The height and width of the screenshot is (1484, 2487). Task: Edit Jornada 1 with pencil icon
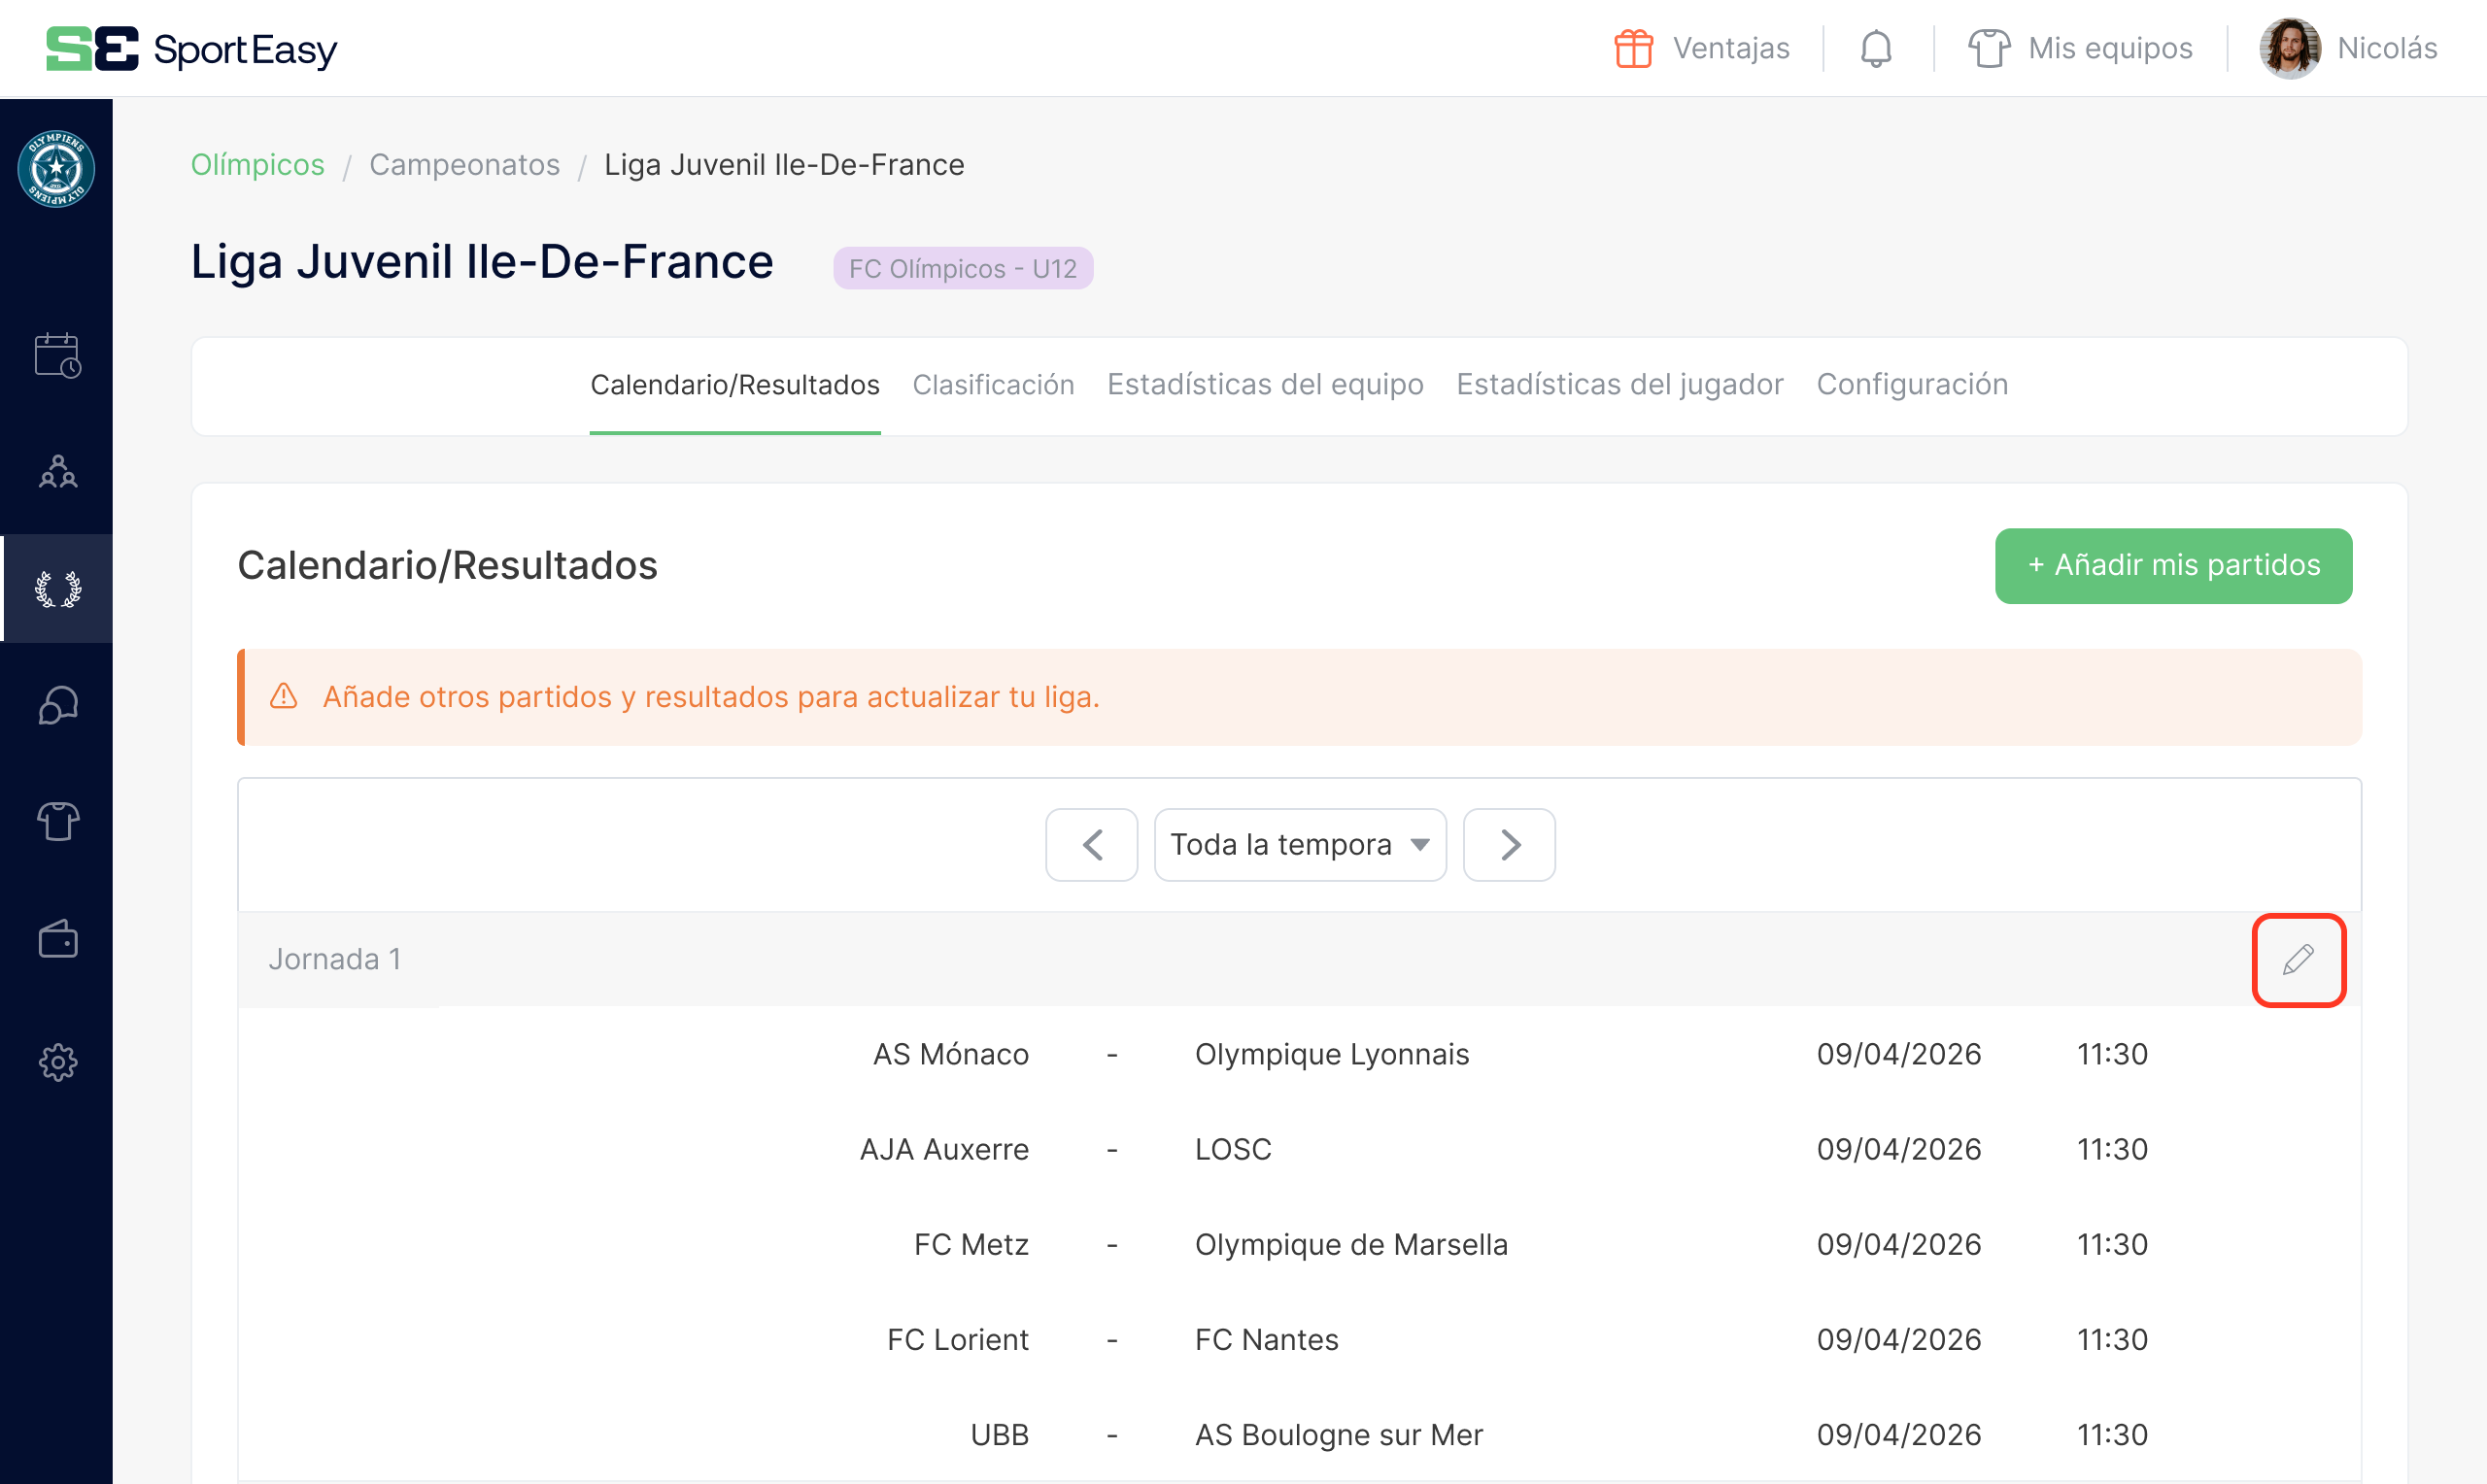click(x=2298, y=960)
